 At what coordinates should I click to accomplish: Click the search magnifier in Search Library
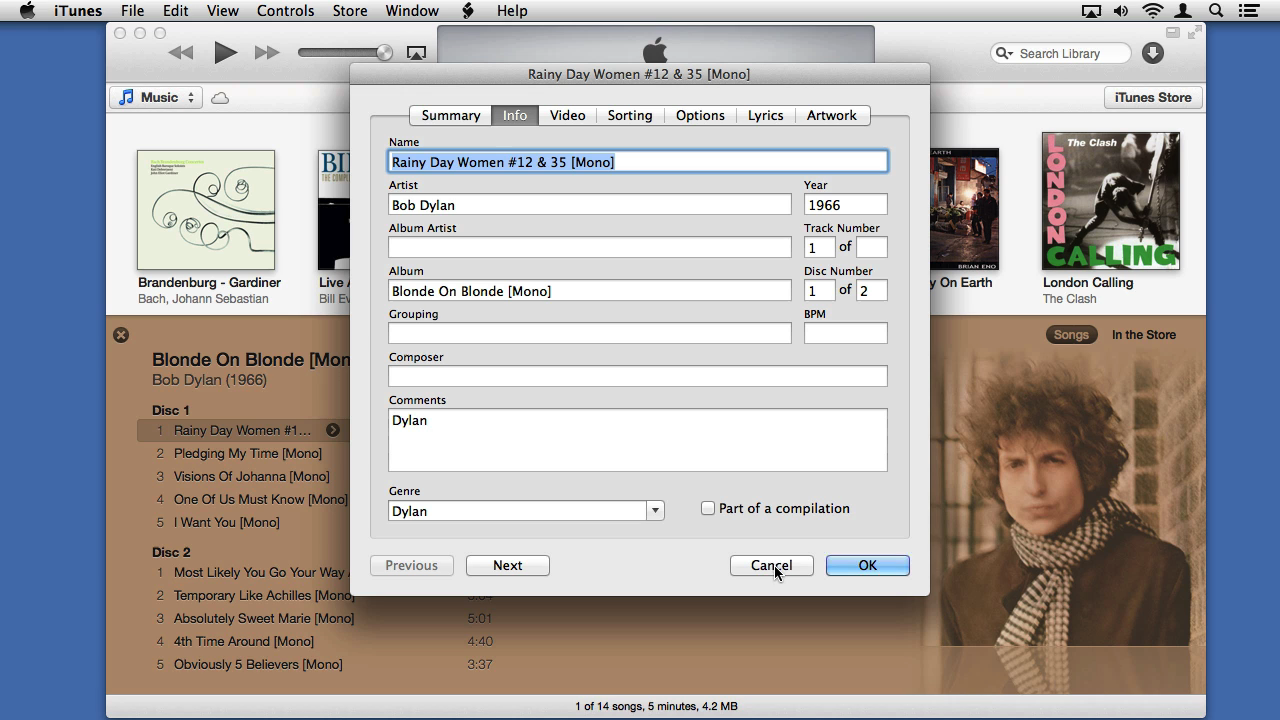[1003, 53]
